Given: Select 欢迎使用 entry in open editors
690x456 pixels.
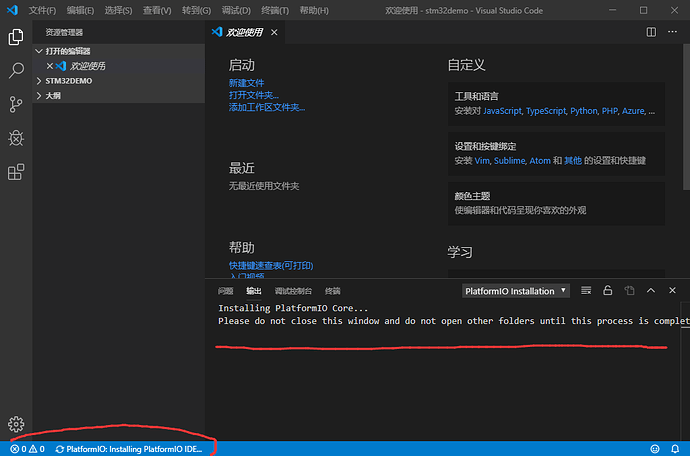Looking at the screenshot, I should (119, 66).
